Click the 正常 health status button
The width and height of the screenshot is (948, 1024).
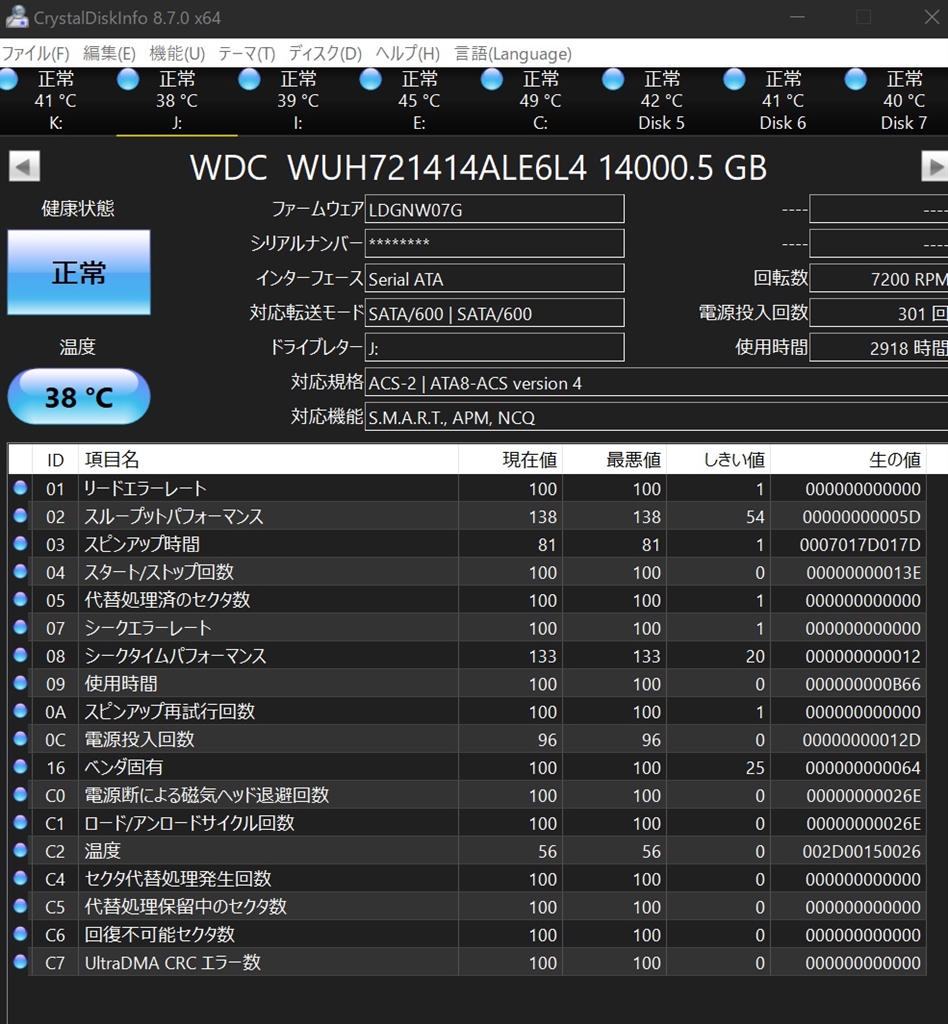tap(79, 272)
